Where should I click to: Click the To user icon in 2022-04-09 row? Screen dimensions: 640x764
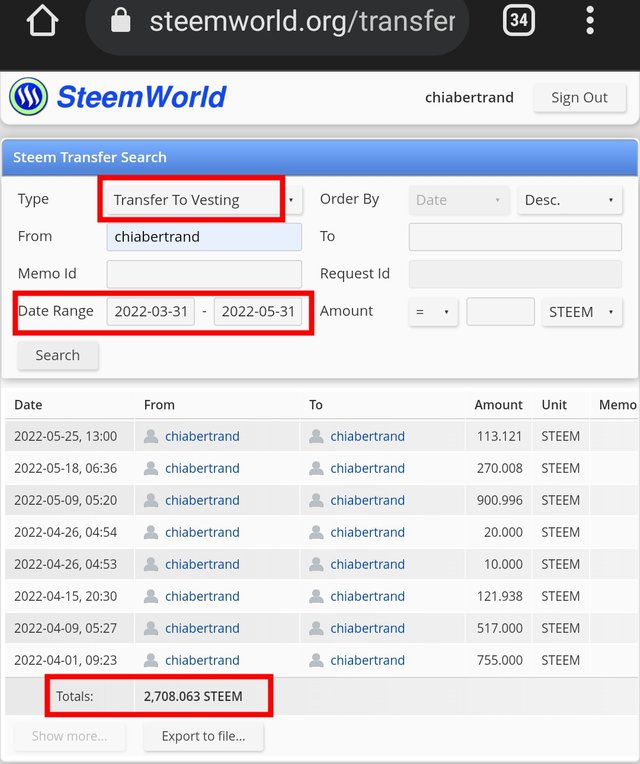(316, 628)
